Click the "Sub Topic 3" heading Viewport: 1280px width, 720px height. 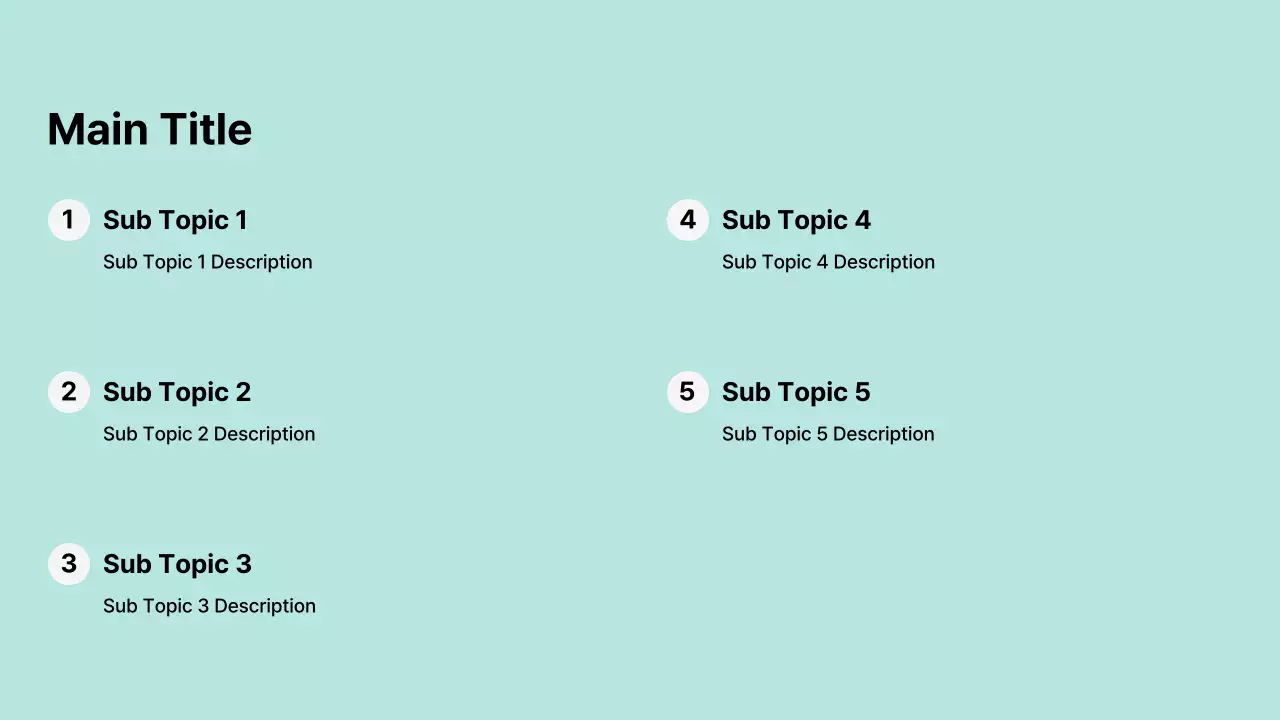(177, 564)
